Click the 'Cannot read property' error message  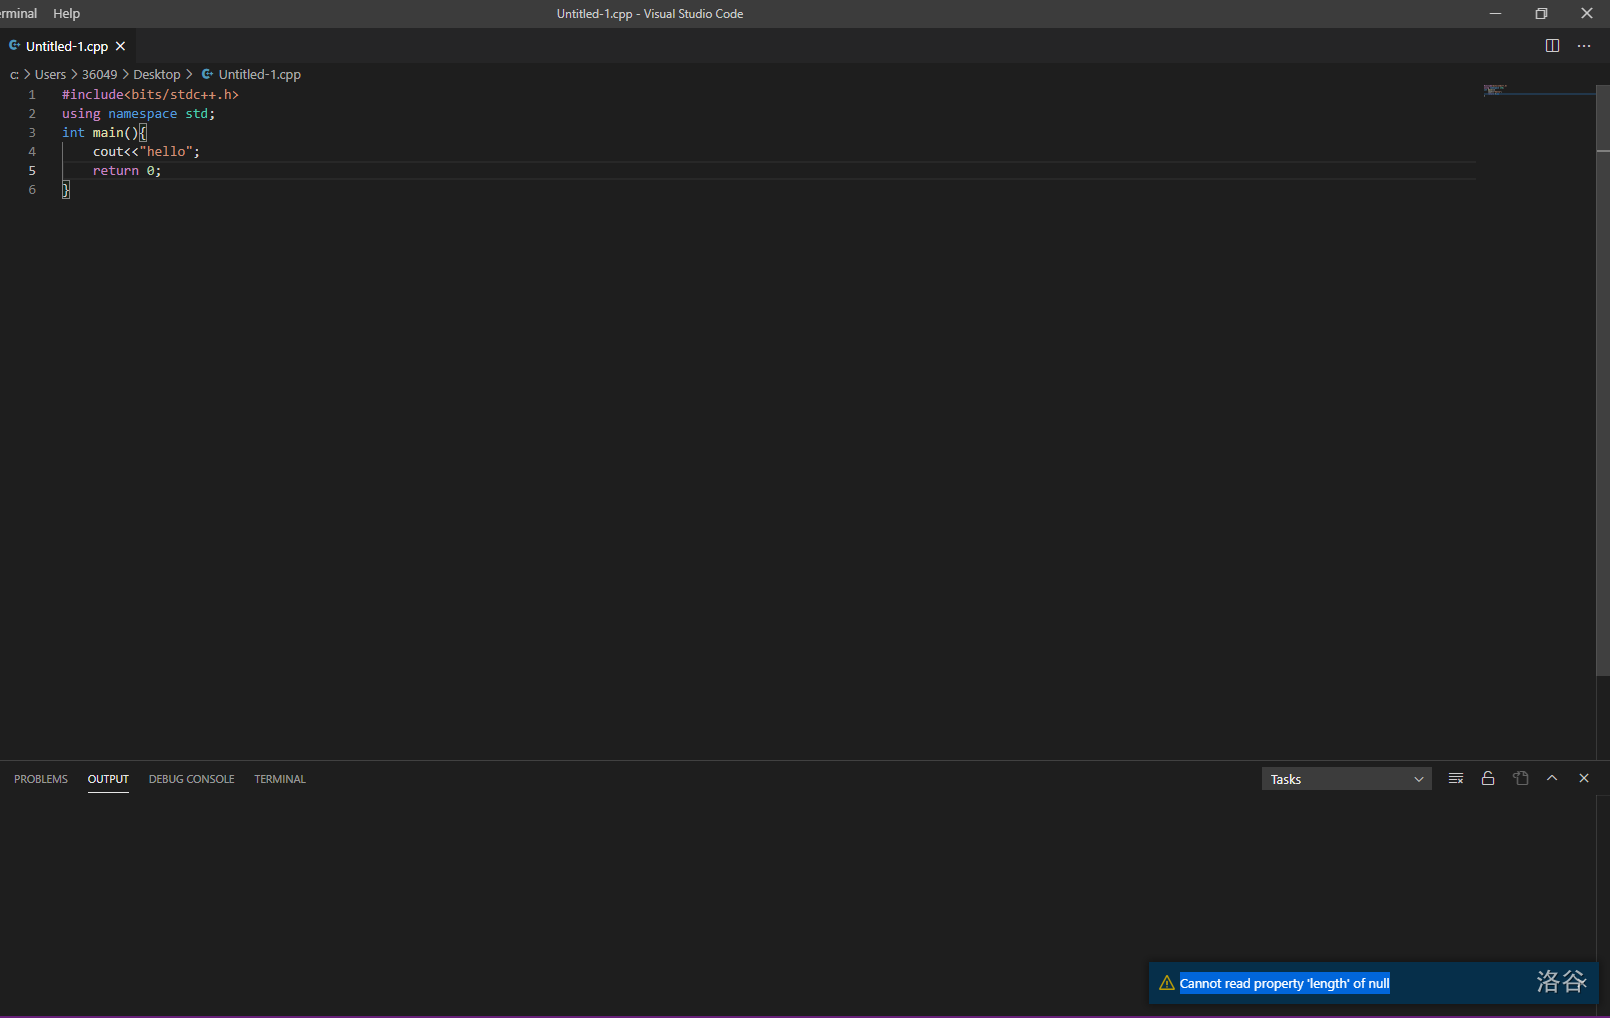[x=1284, y=983]
